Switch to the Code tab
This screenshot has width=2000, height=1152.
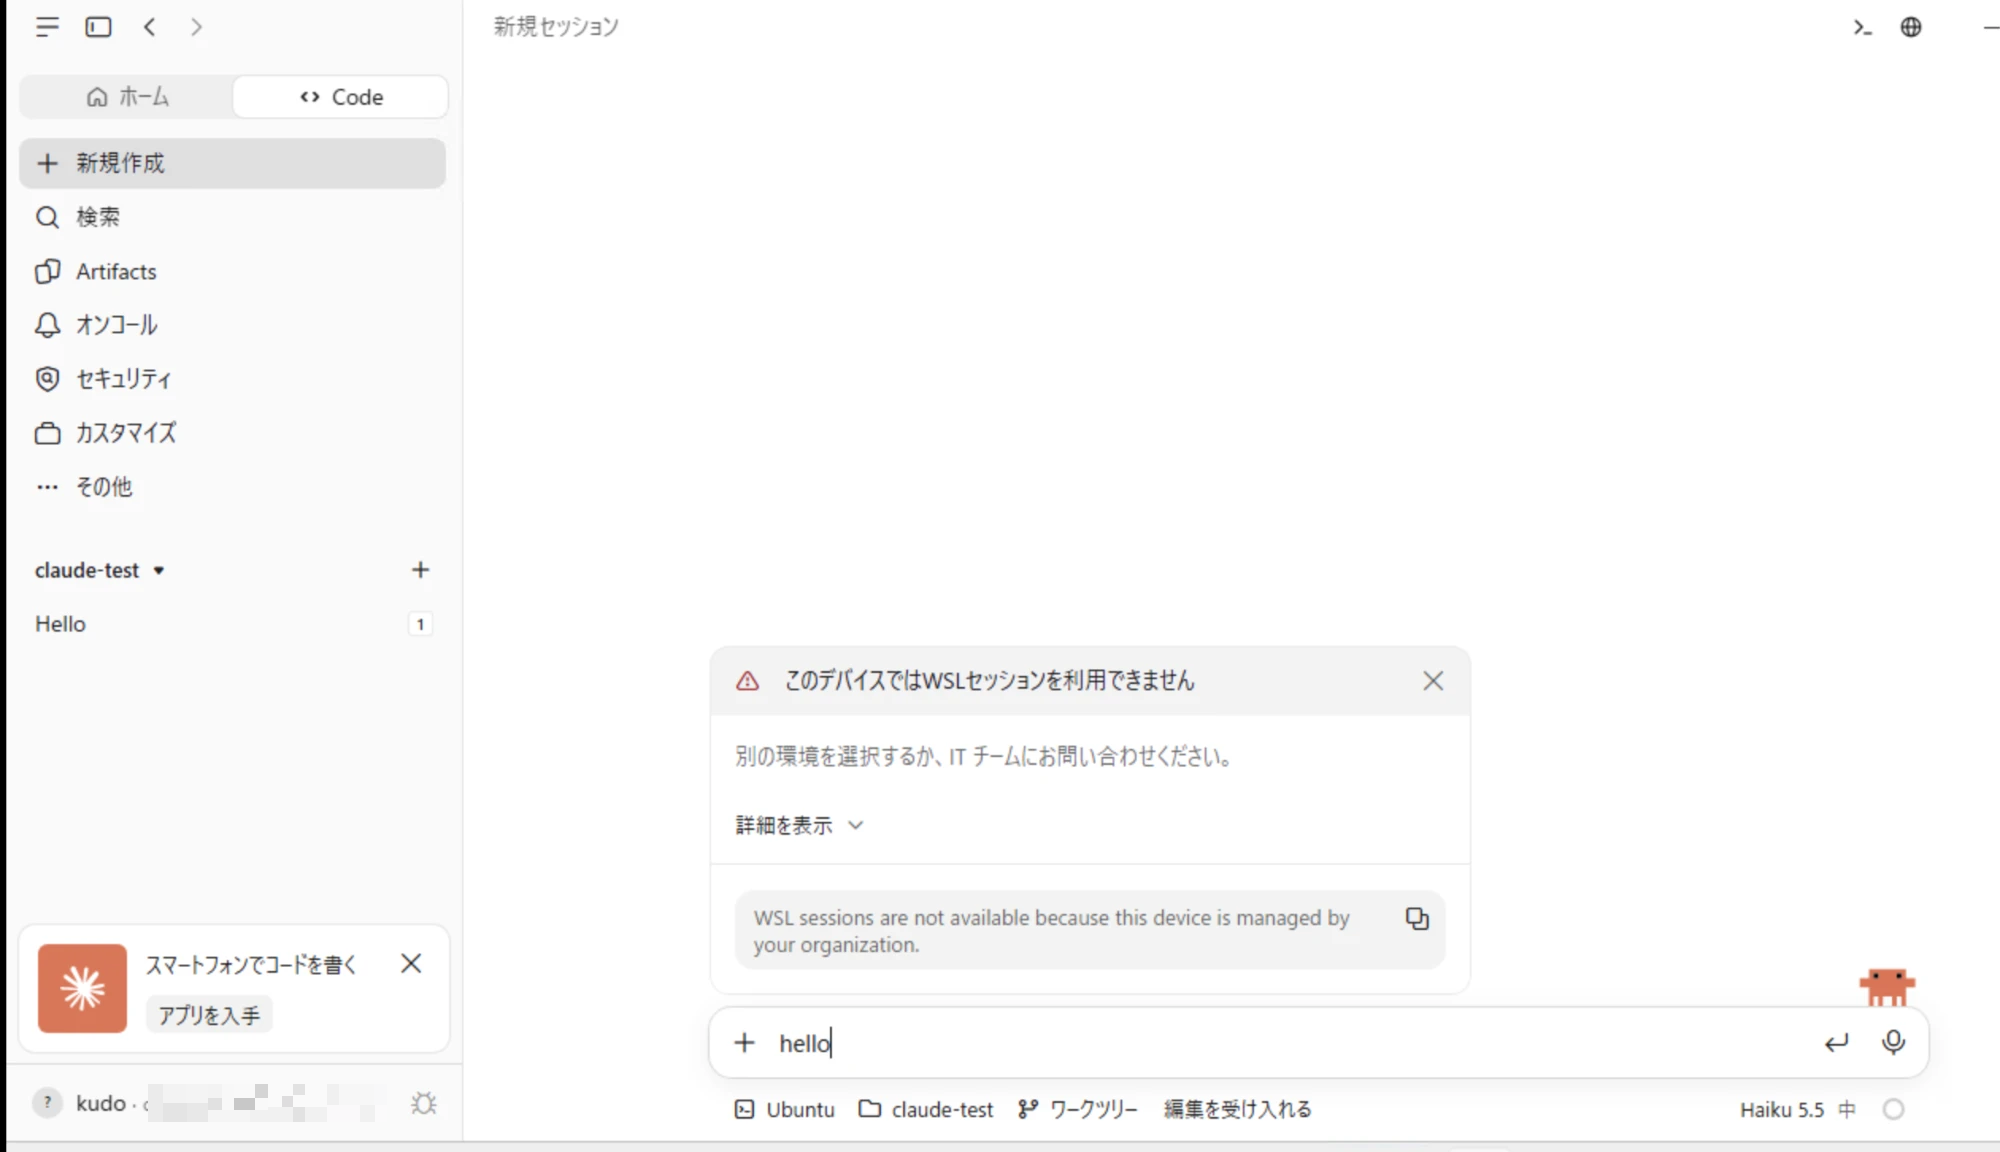coord(341,97)
